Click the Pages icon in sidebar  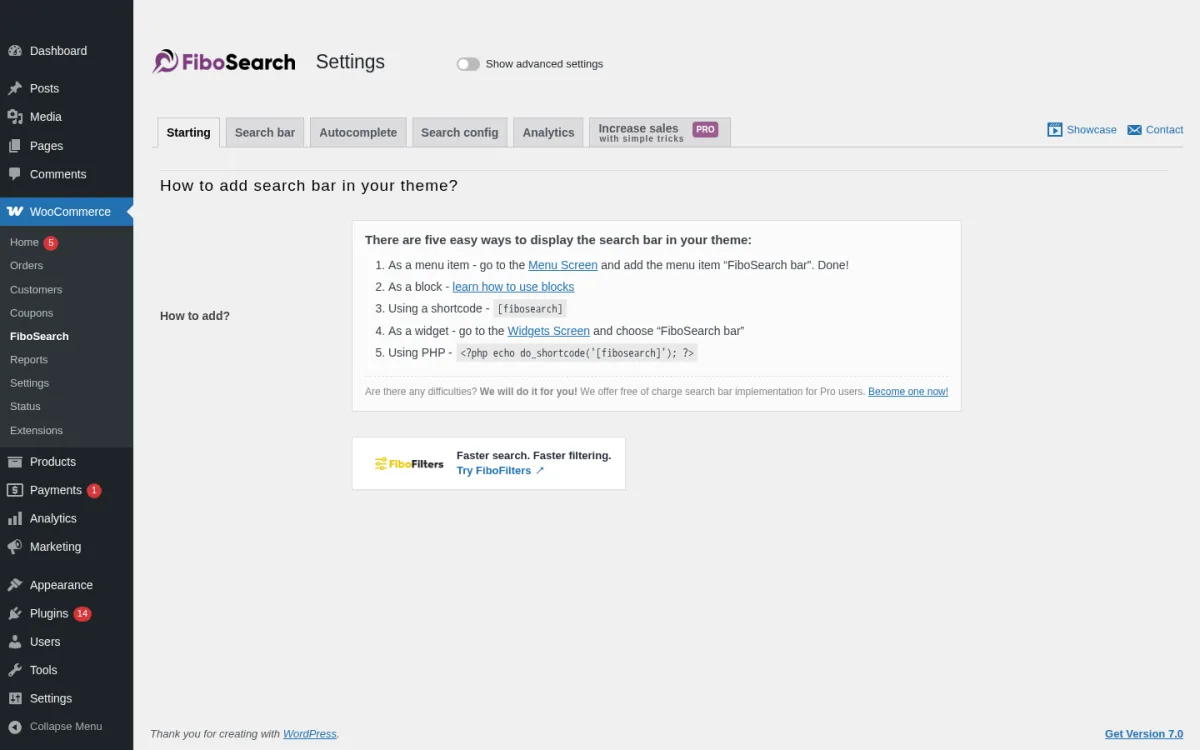tap(15, 146)
